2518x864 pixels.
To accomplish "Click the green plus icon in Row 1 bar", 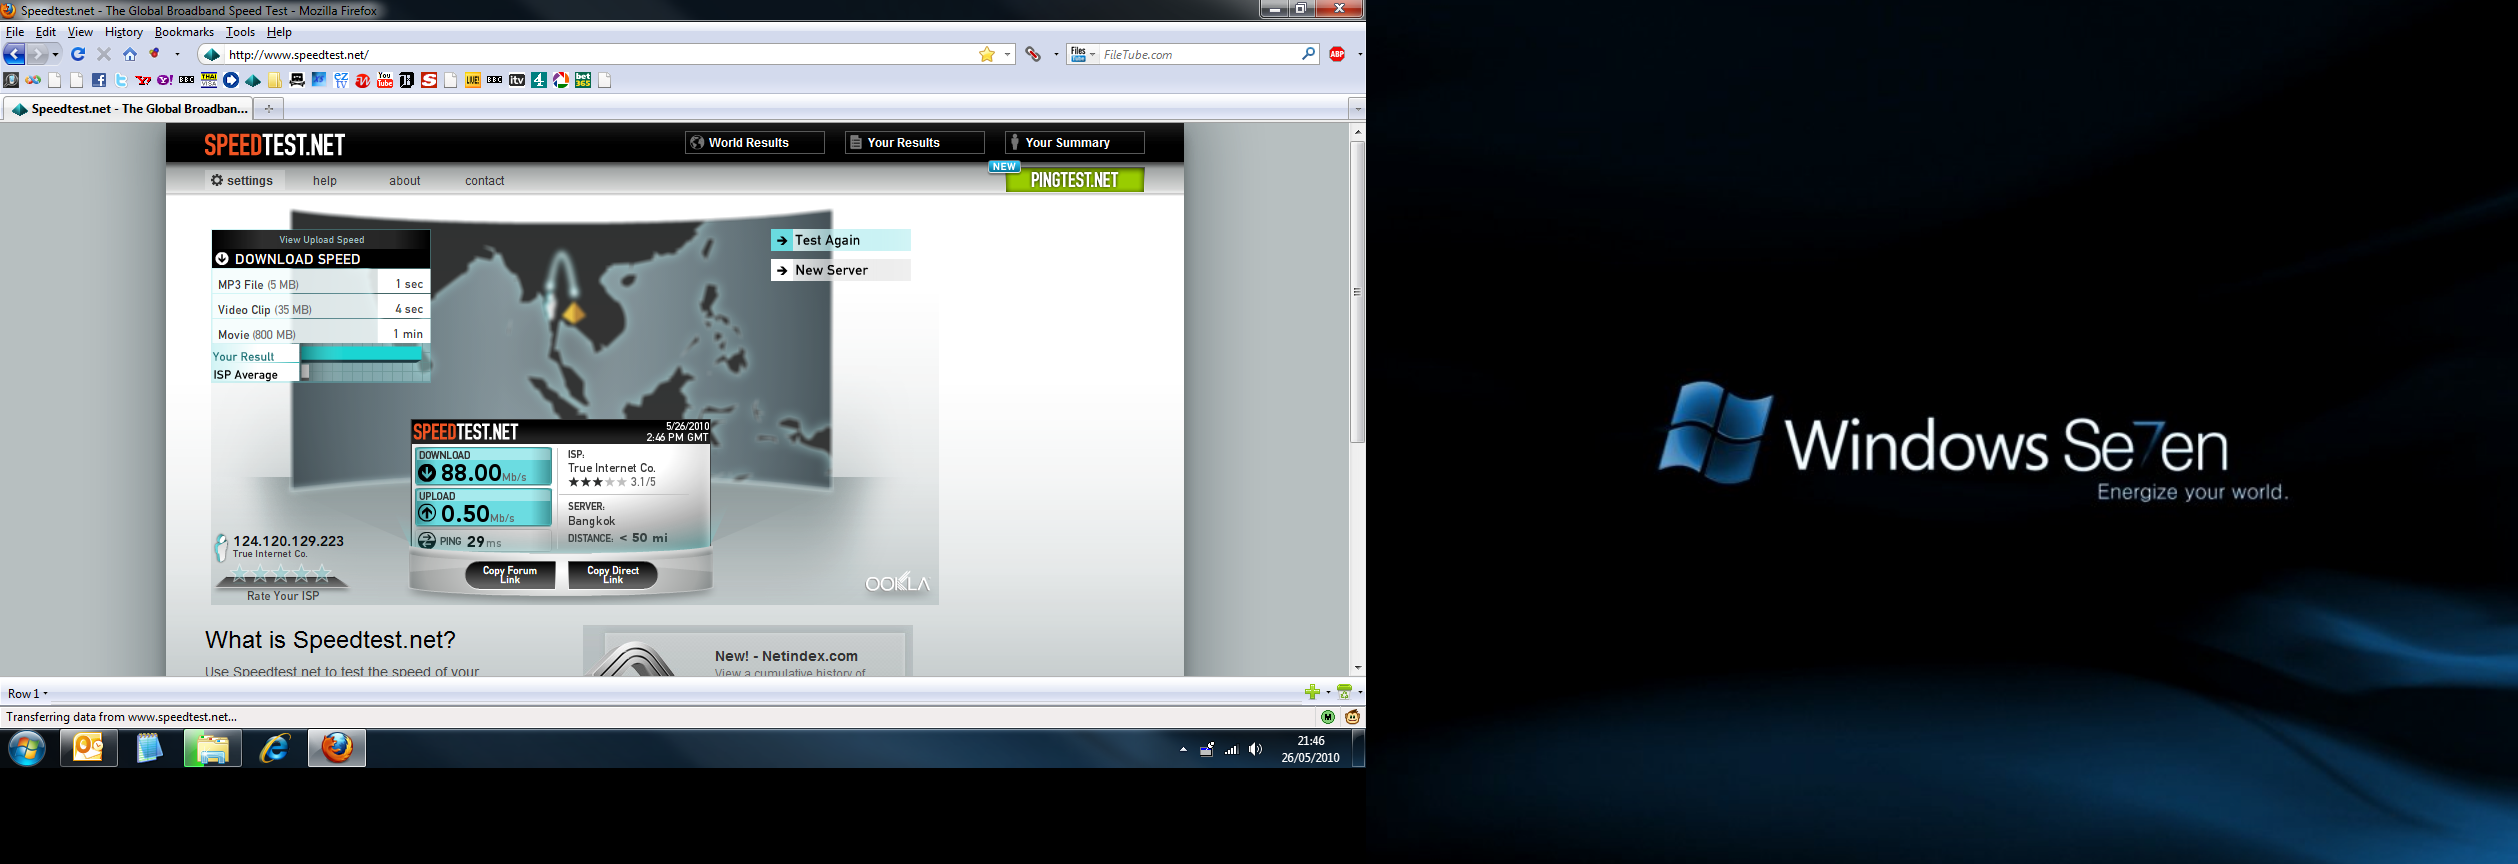I will pos(1312,692).
